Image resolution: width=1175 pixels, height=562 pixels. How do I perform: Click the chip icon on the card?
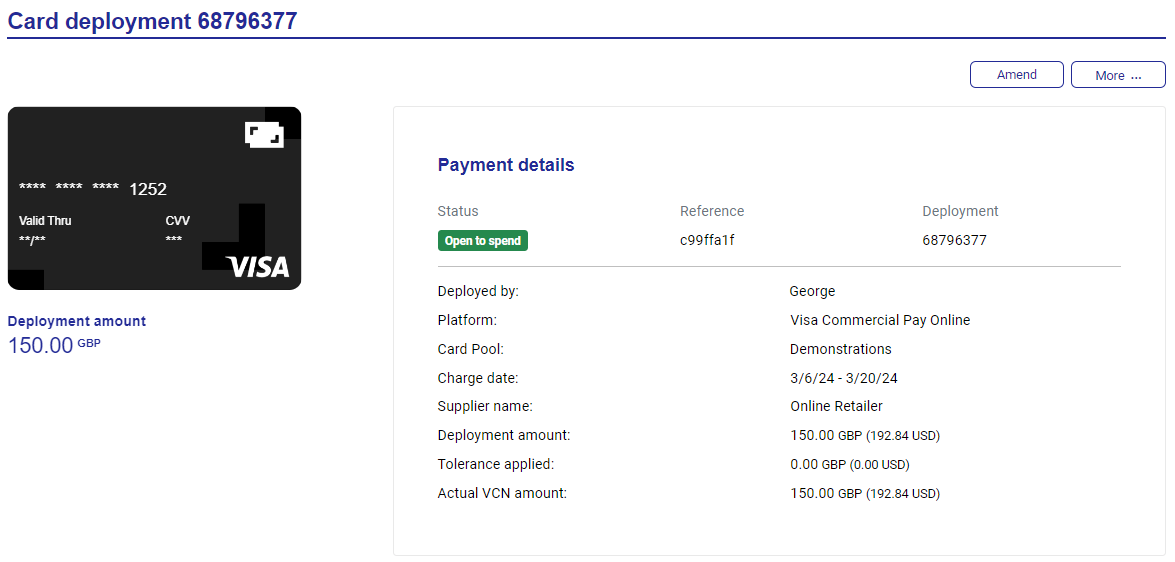(x=265, y=135)
